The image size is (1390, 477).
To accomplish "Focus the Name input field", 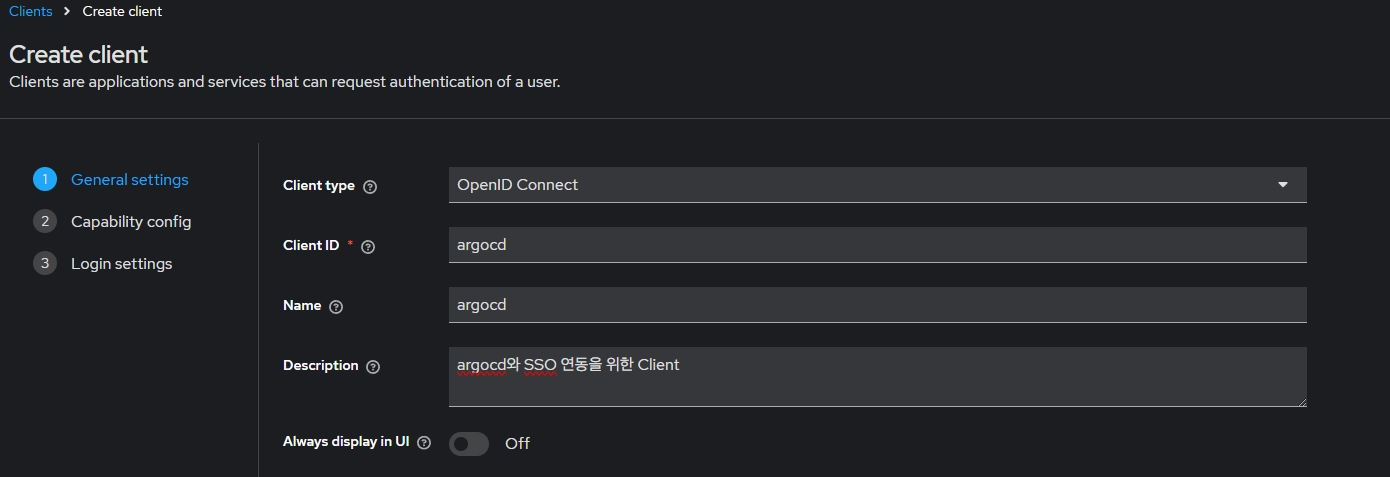I will pyautogui.click(x=877, y=305).
